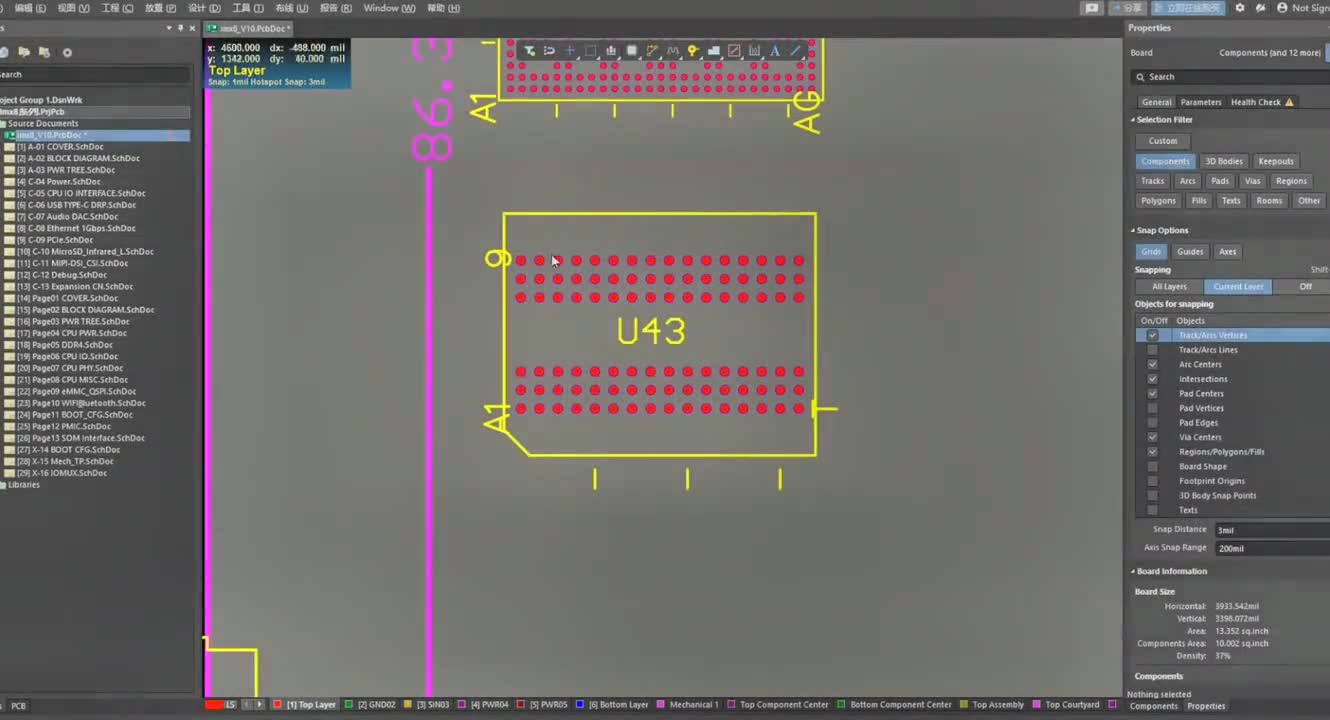Viewport: 1330px width, 720px height.
Task: Click the U43 component designator on board
Action: click(x=651, y=331)
